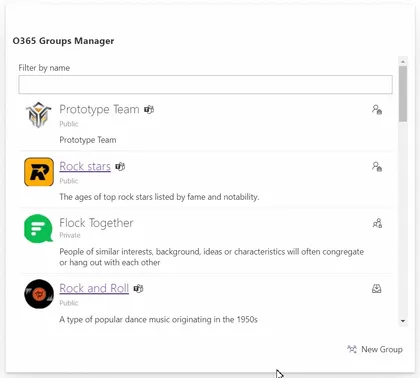Click the Public label under Rock and Roll
The height and width of the screenshot is (378, 420).
(x=69, y=303)
